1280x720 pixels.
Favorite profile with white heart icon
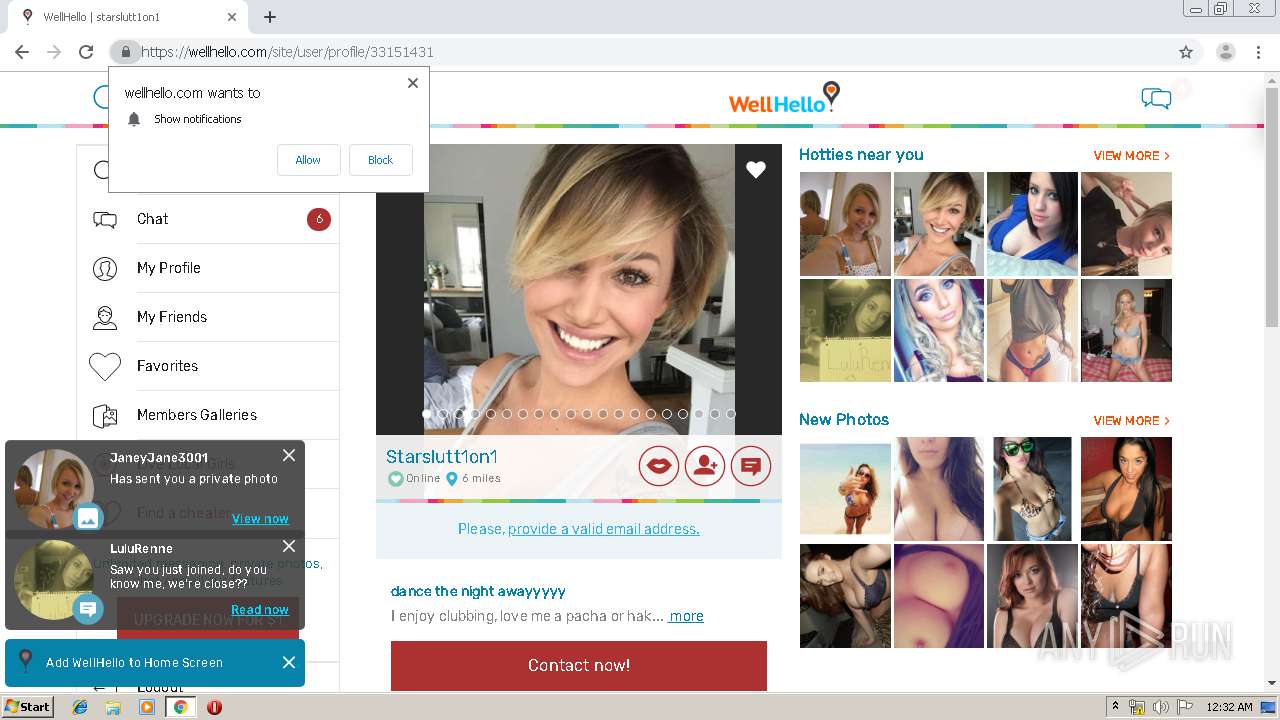click(x=756, y=170)
